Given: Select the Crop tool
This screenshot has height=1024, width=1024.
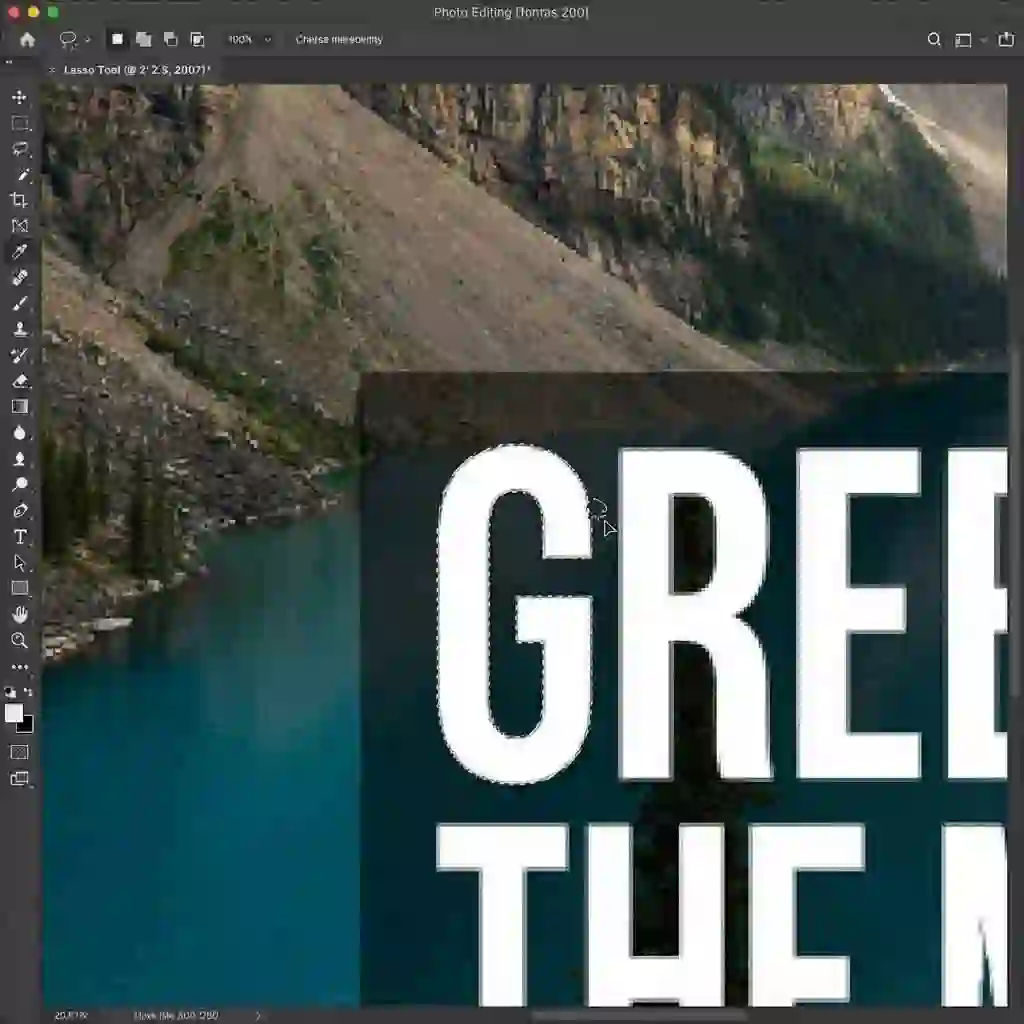Looking at the screenshot, I should click(20, 199).
